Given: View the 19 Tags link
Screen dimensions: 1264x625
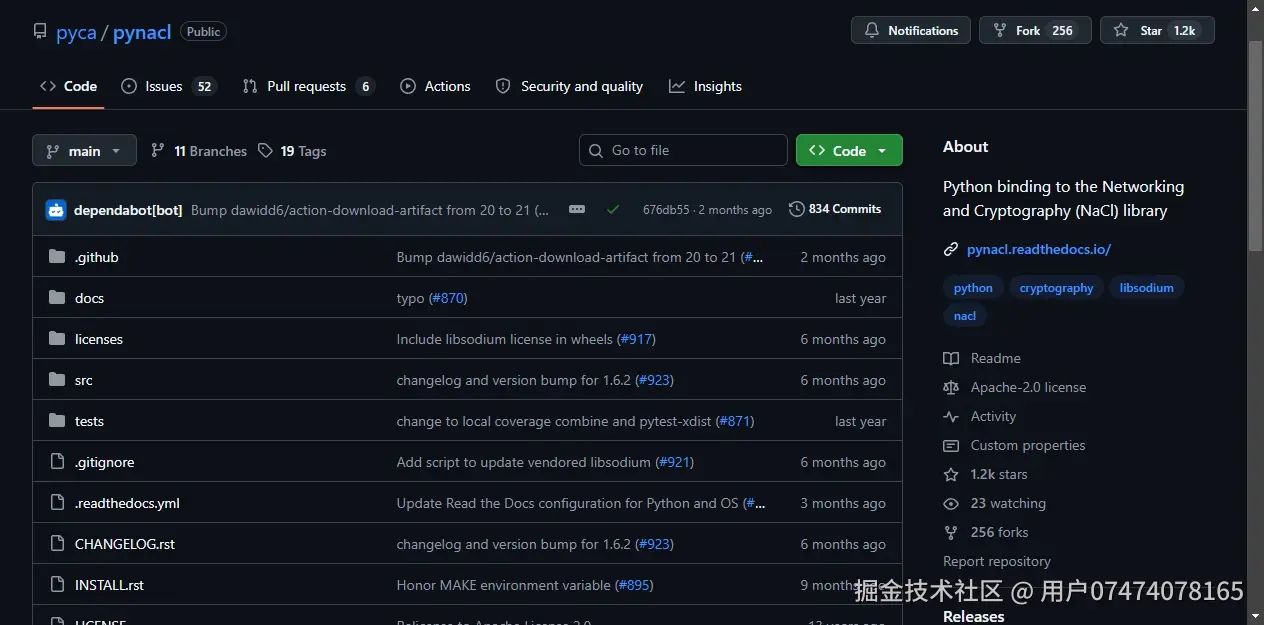Looking at the screenshot, I should coord(292,151).
